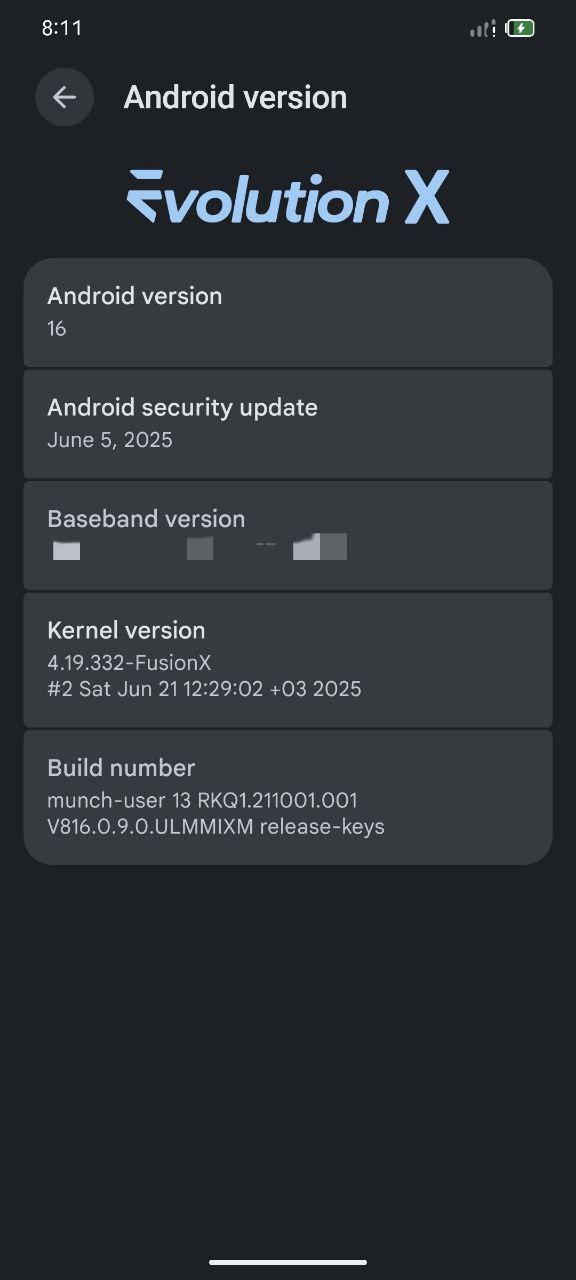Image resolution: width=576 pixels, height=1280 pixels.
Task: Tap the V816.0.9.0.ULMMIXM release-keys text
Action: point(216,827)
